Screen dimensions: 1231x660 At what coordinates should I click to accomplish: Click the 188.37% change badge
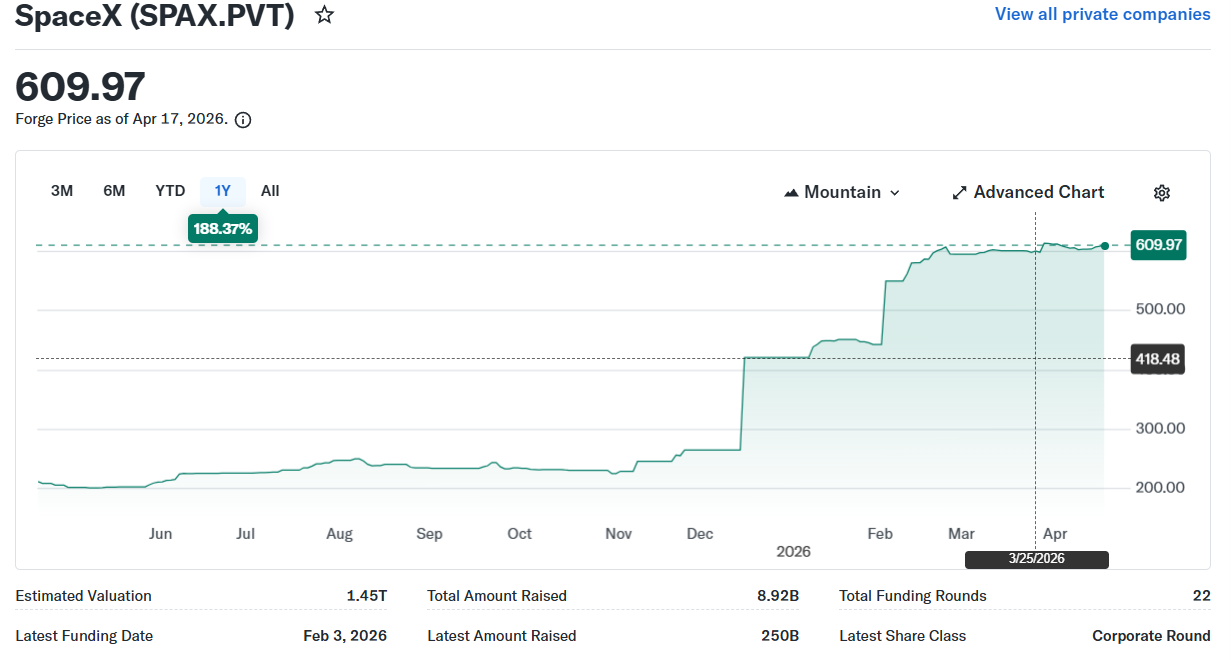coord(223,229)
